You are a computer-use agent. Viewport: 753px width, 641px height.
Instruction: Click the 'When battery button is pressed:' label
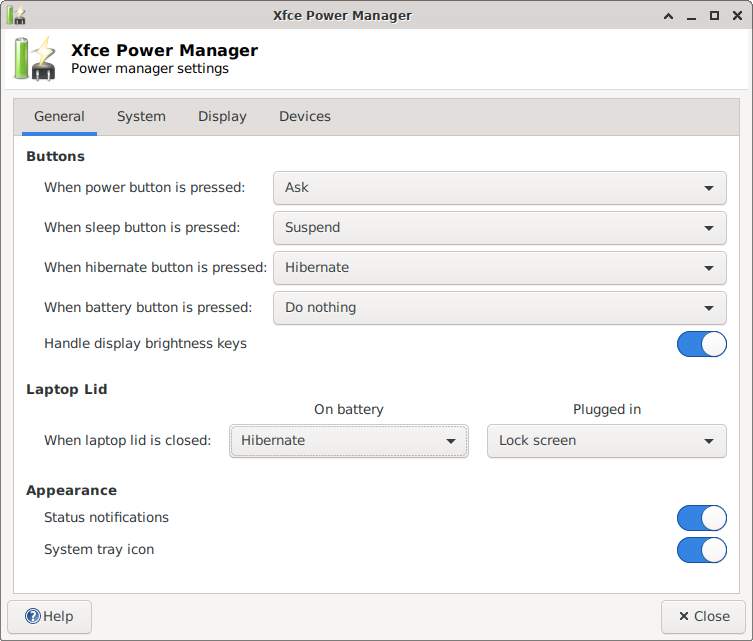point(148,307)
